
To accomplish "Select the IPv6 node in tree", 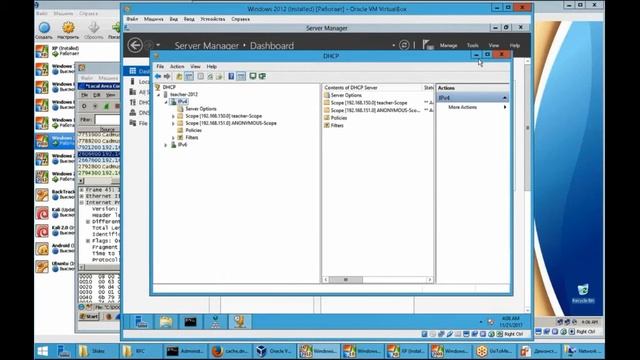I will tap(182, 144).
